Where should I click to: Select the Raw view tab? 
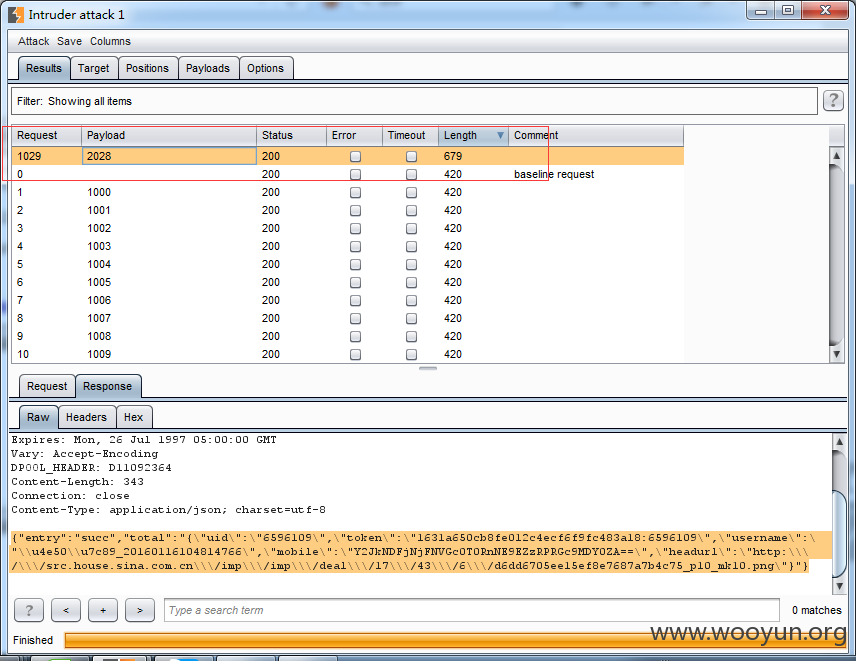pyautogui.click(x=38, y=418)
